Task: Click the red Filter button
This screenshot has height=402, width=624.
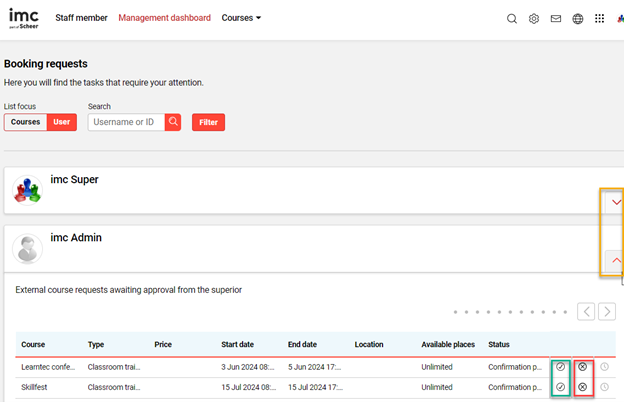Action: [208, 122]
